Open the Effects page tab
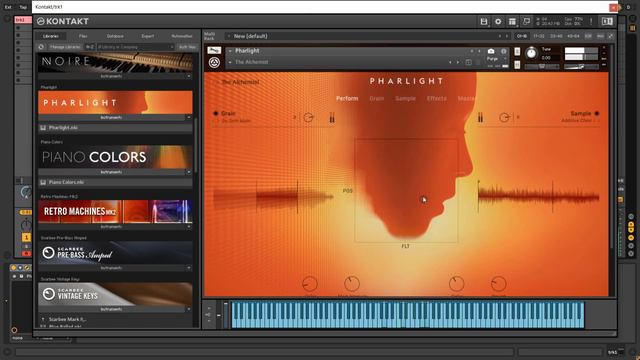Image resolution: width=640 pixels, height=360 pixels. coord(436,98)
